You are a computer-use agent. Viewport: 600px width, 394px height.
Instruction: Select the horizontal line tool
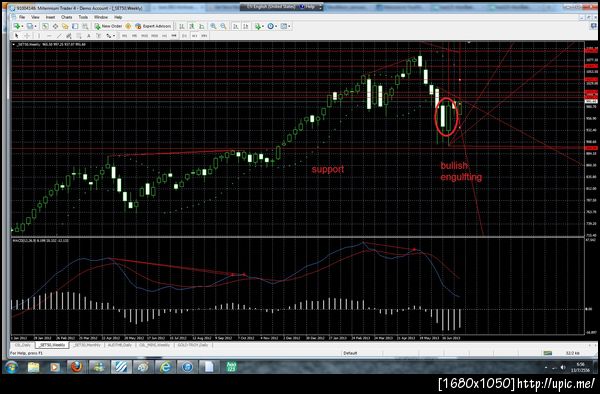49,36
